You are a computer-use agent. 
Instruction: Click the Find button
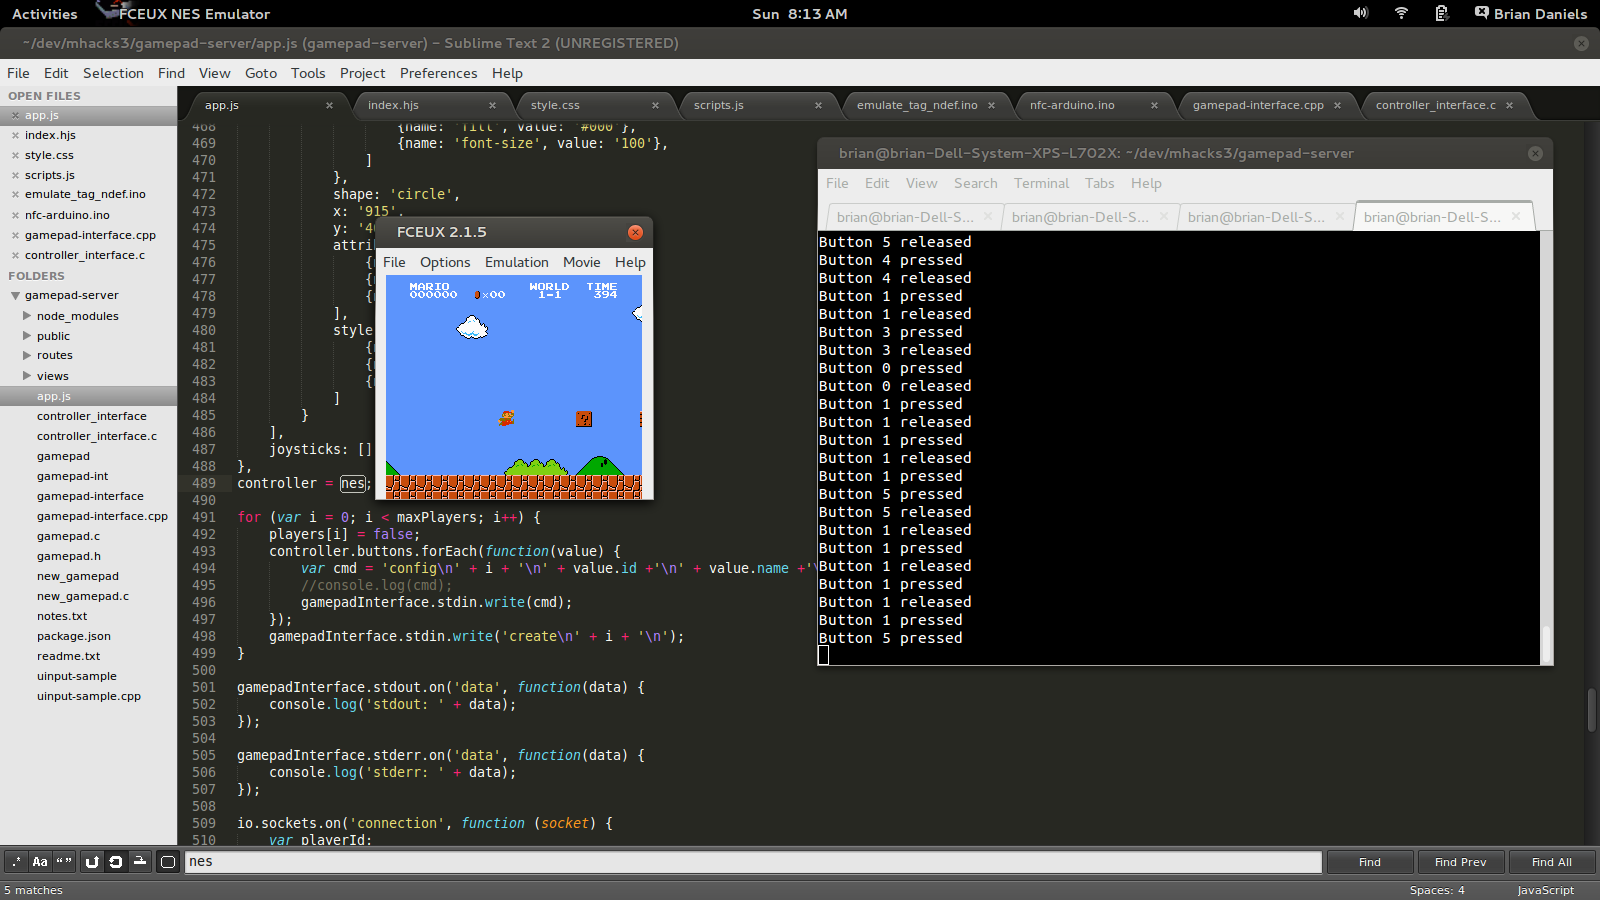(1370, 862)
